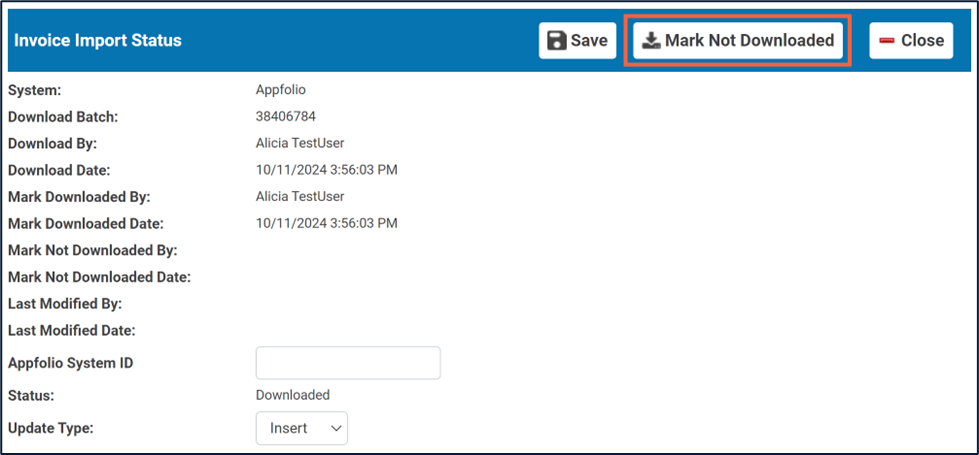Click the Mark Downloaded Date: label
Viewport: 979px width, 455px height.
pyautogui.click(x=86, y=223)
